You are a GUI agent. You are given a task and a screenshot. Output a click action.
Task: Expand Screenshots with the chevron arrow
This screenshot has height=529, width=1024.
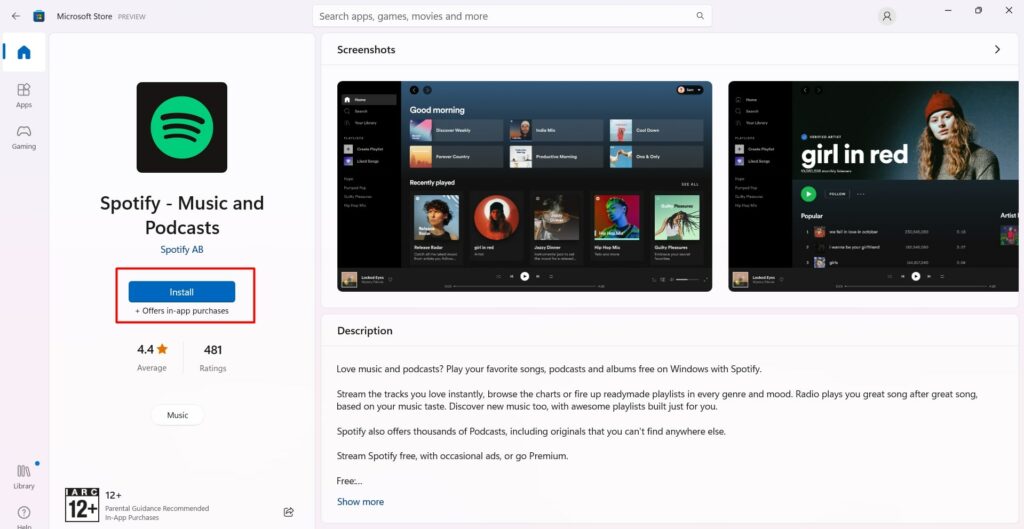coord(997,50)
